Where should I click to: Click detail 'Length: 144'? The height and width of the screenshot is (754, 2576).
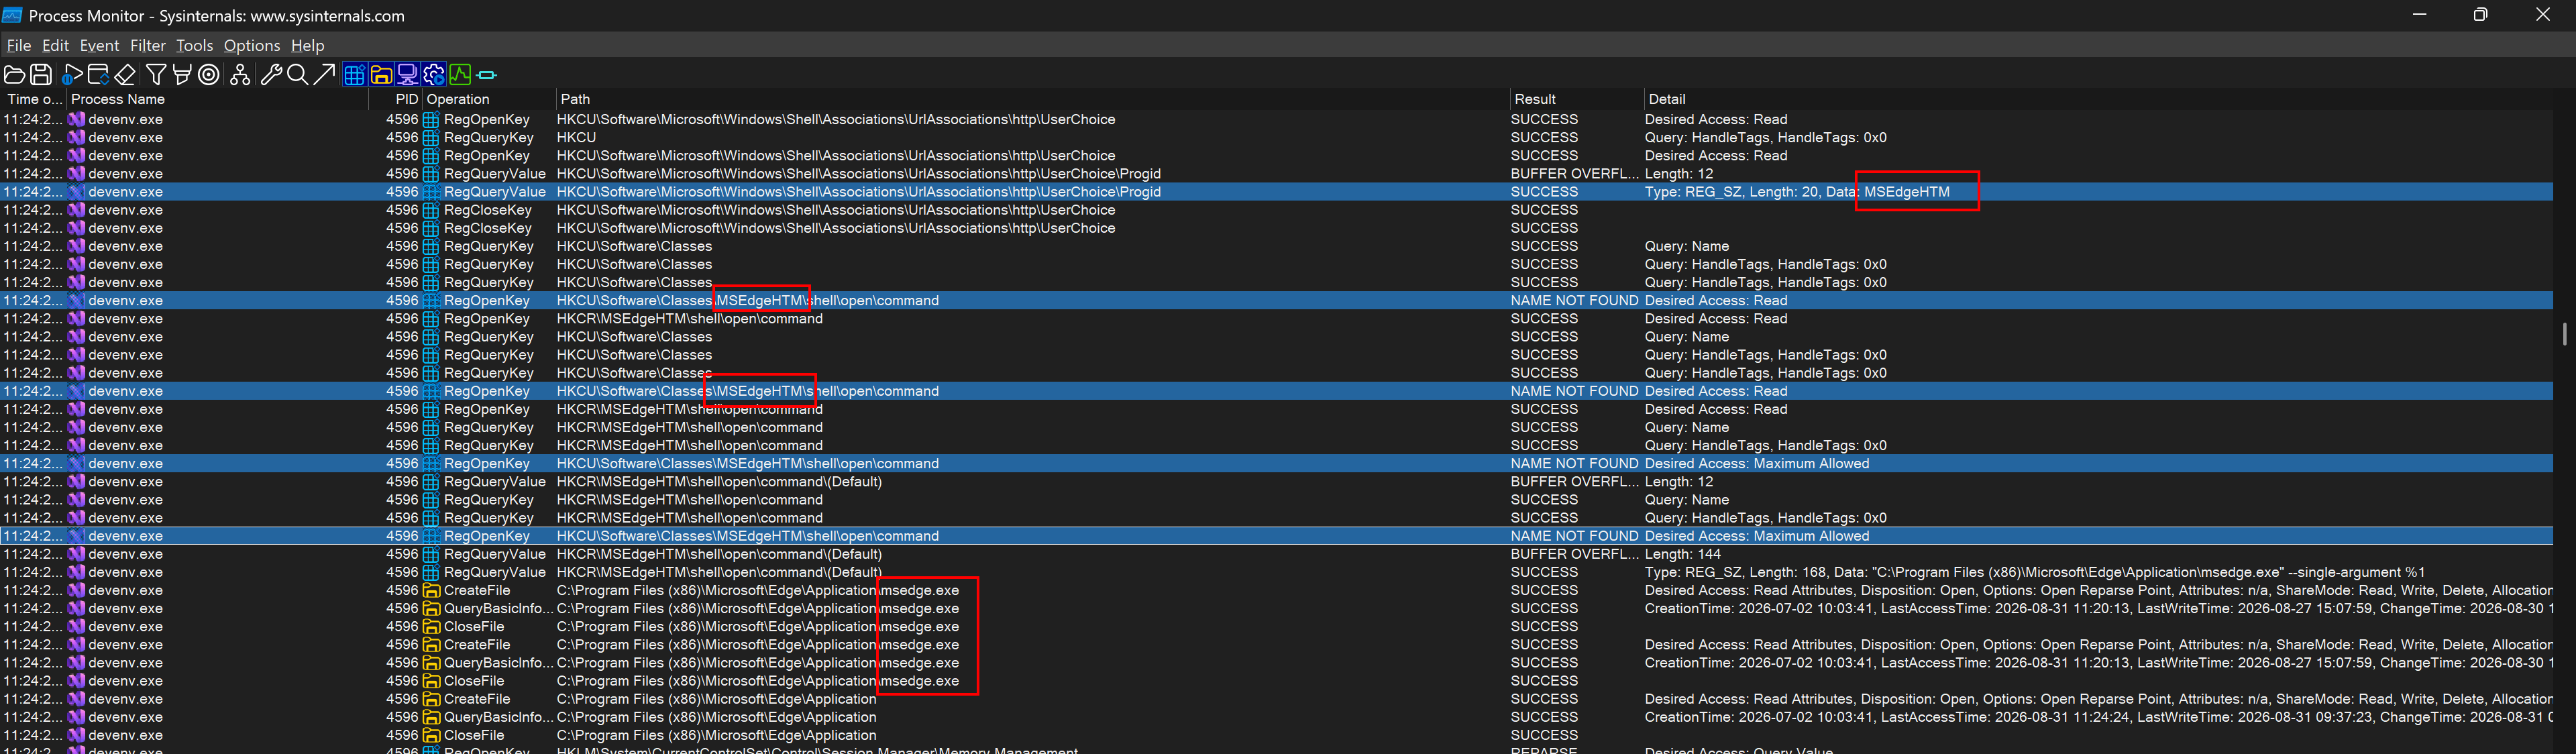click(1683, 554)
